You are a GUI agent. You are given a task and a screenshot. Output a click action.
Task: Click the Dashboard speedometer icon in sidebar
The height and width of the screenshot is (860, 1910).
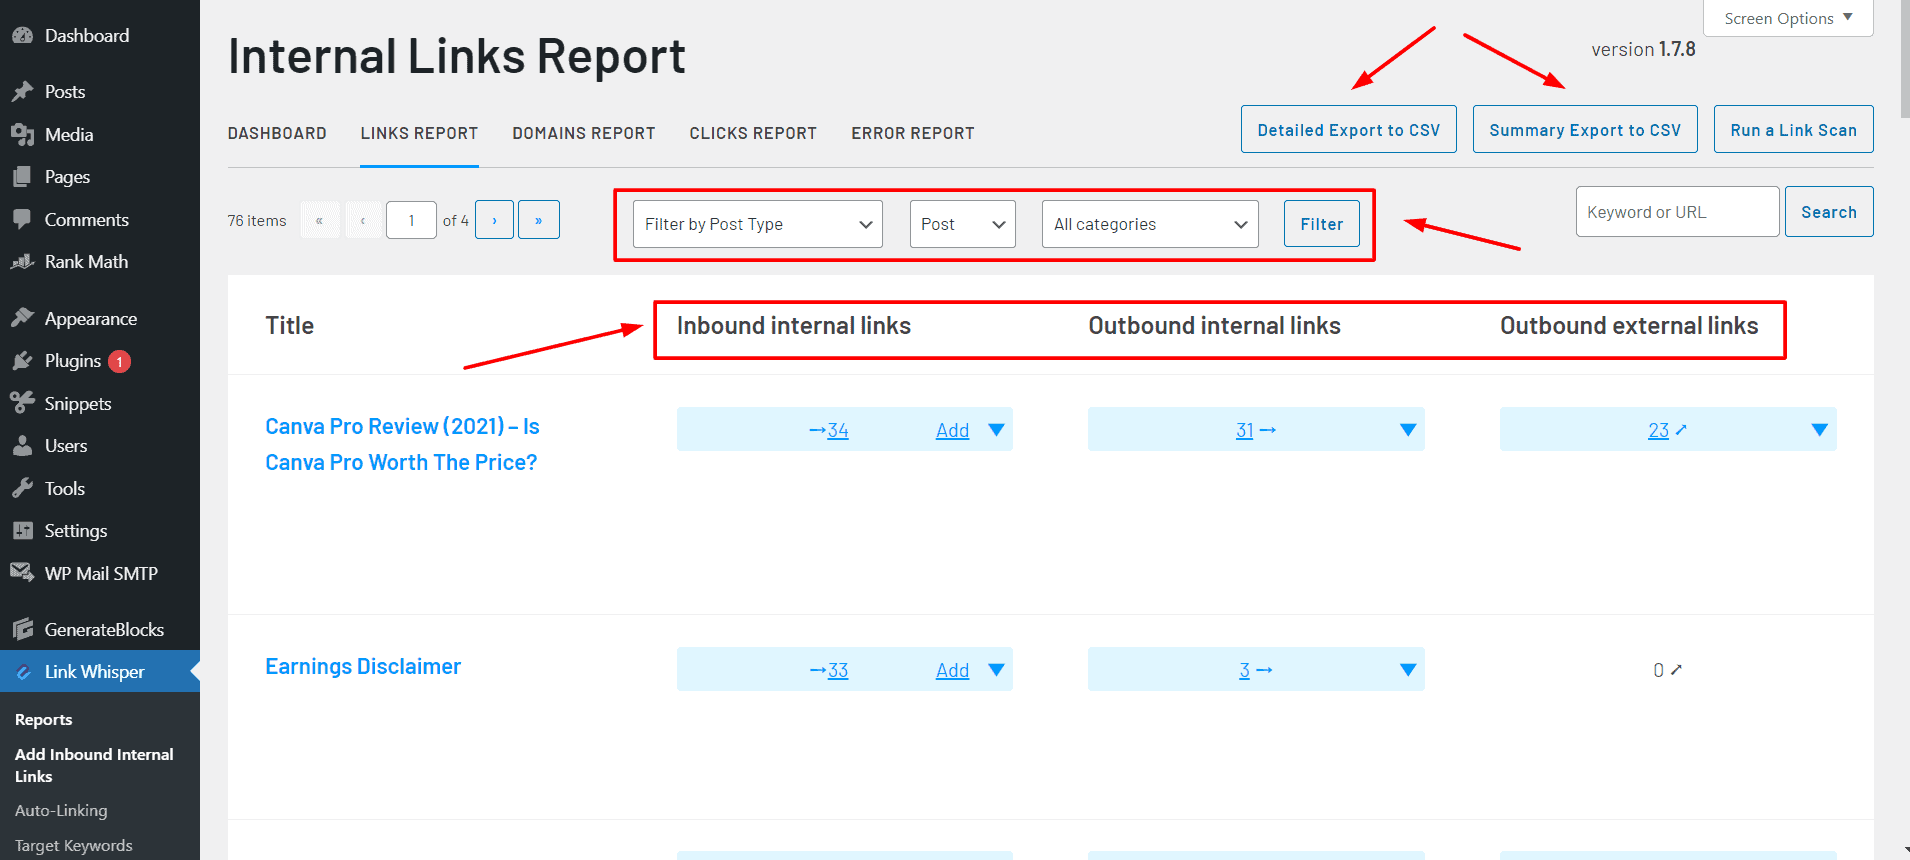[22, 36]
